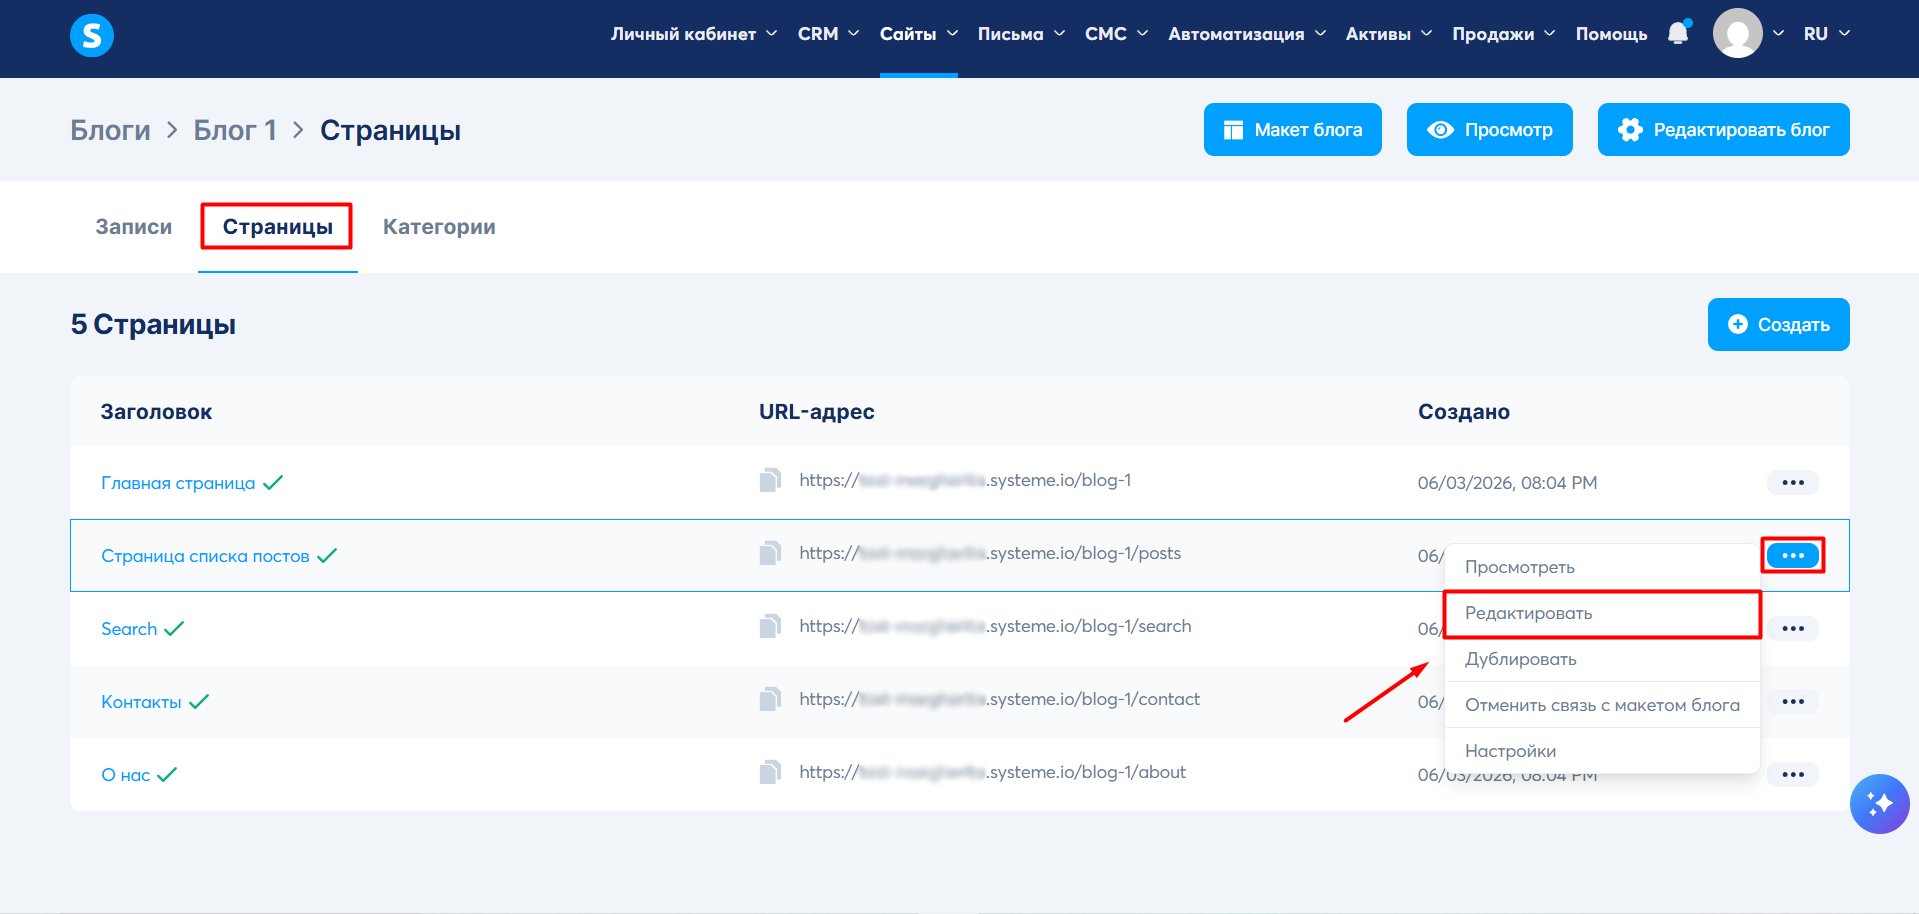Click Макет блога button
The image size is (1919, 914).
click(1293, 130)
